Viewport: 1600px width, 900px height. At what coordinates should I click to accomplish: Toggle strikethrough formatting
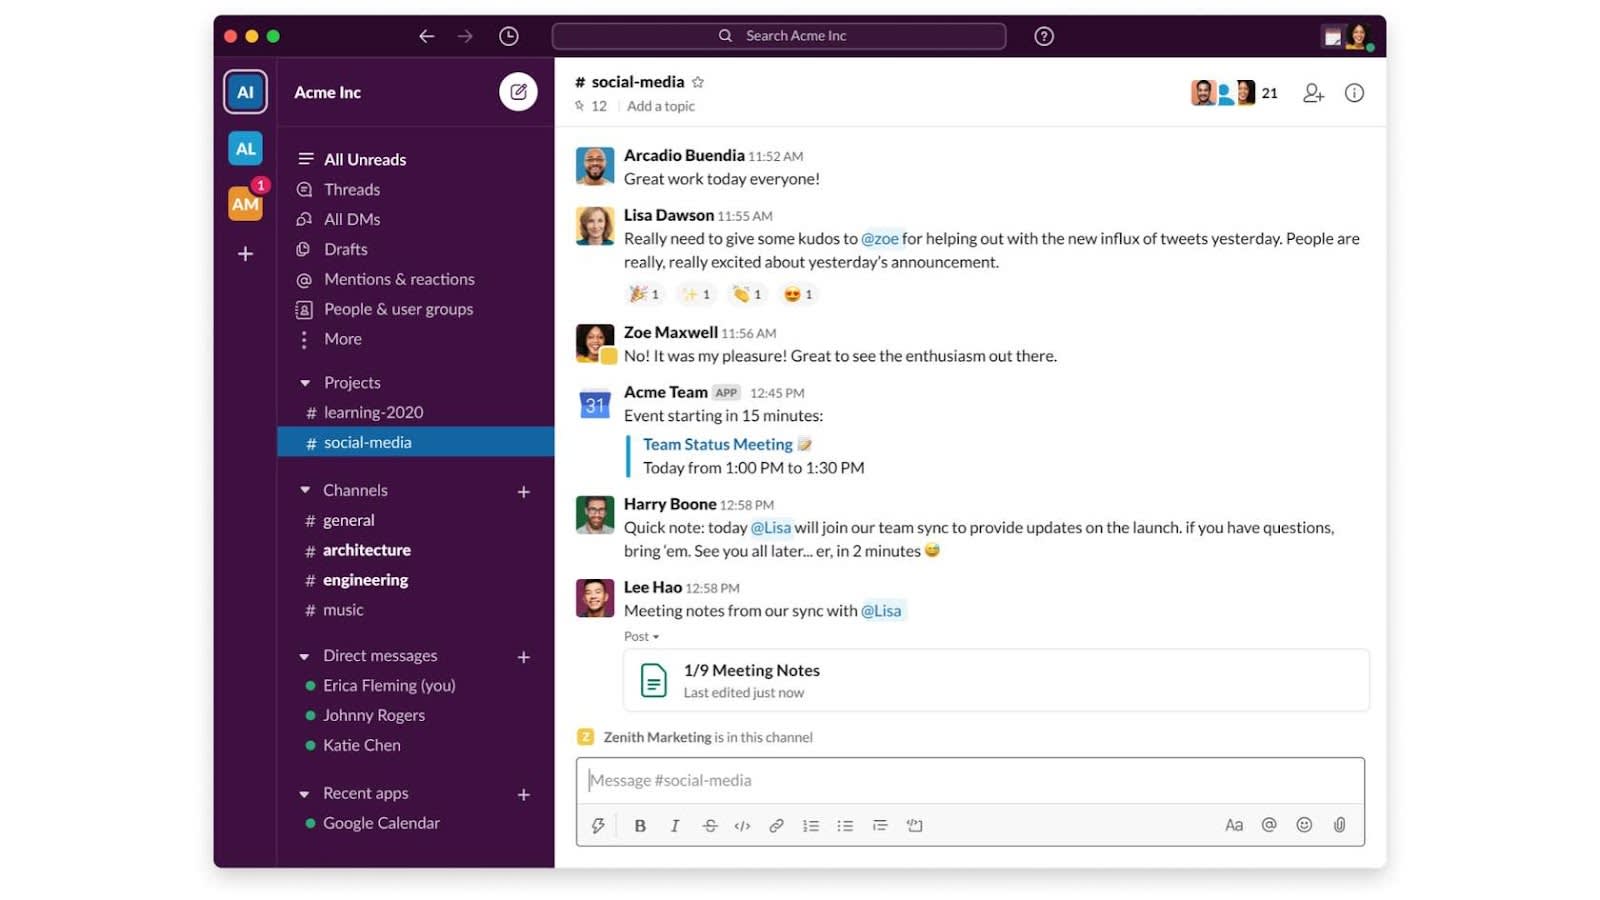click(709, 825)
